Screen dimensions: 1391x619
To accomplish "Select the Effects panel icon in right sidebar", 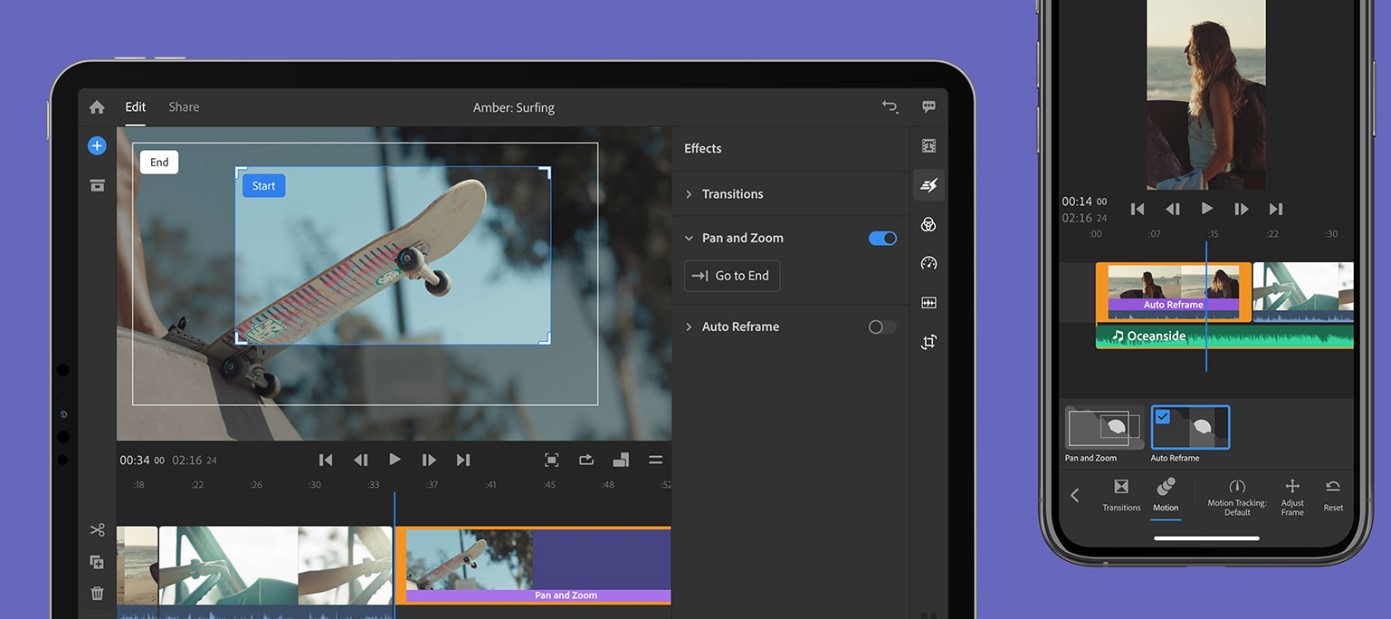I will coord(929,185).
